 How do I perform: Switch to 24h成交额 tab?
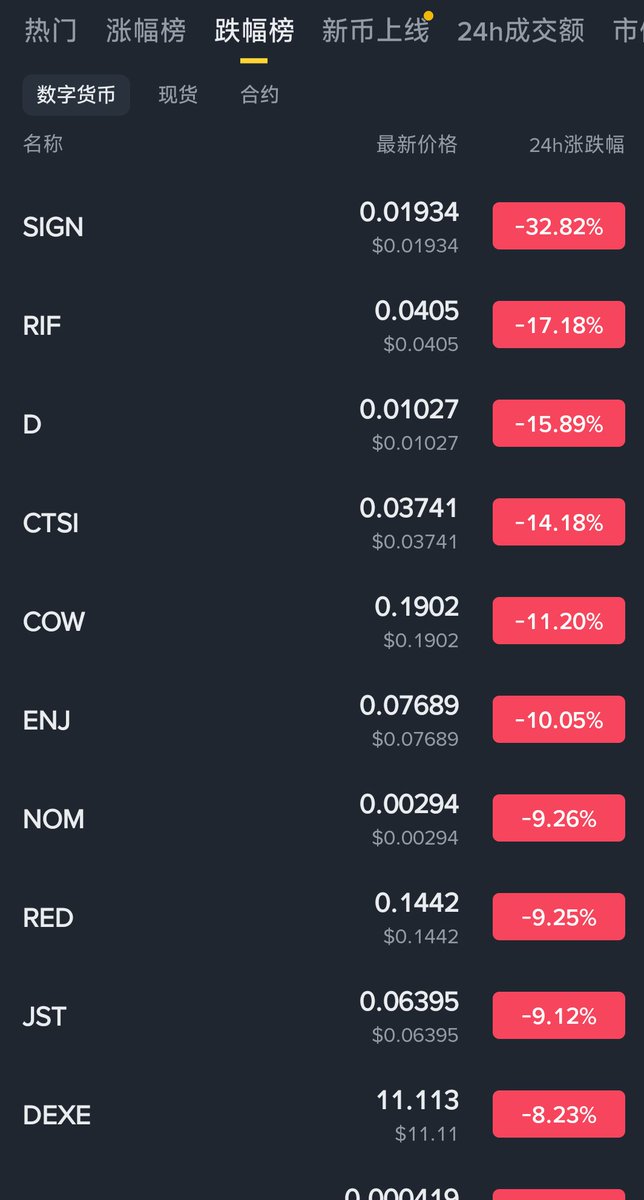520,30
